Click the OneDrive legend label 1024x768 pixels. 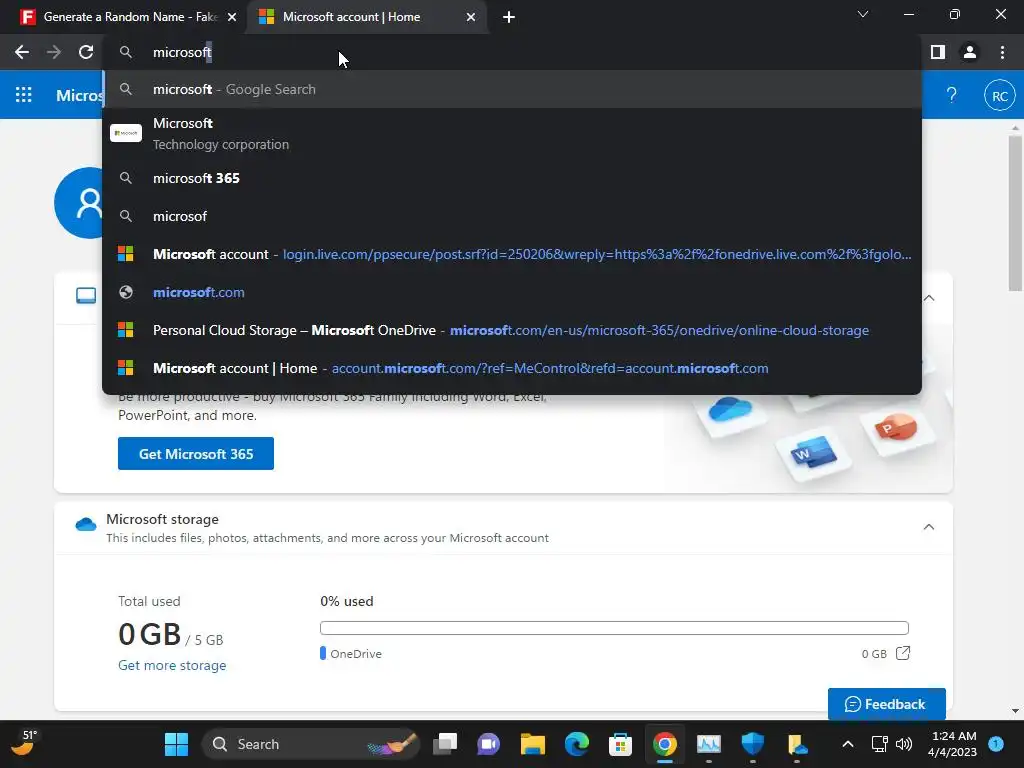point(356,654)
